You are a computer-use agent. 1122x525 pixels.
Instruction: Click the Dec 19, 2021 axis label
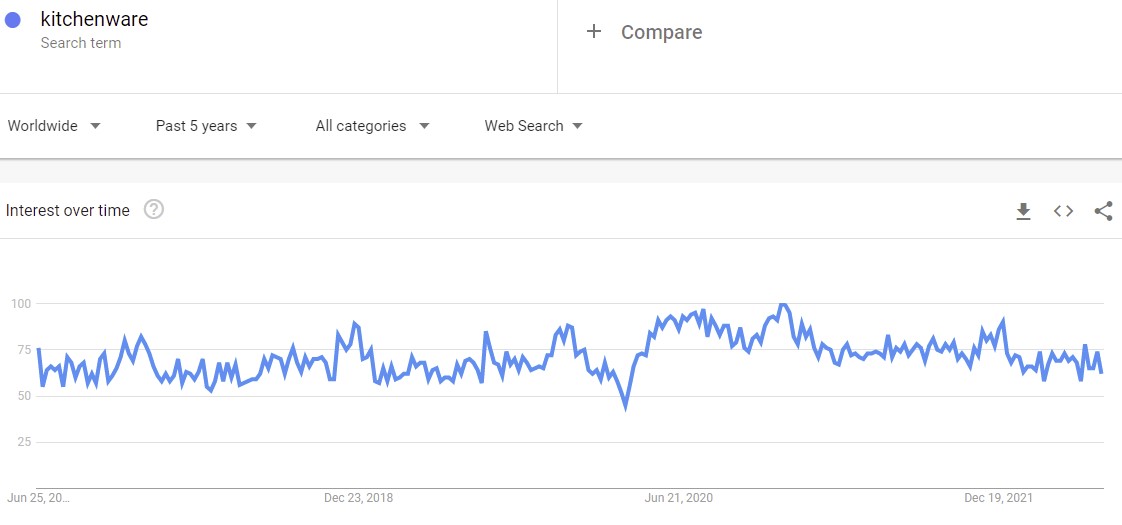pyautogui.click(x=998, y=497)
